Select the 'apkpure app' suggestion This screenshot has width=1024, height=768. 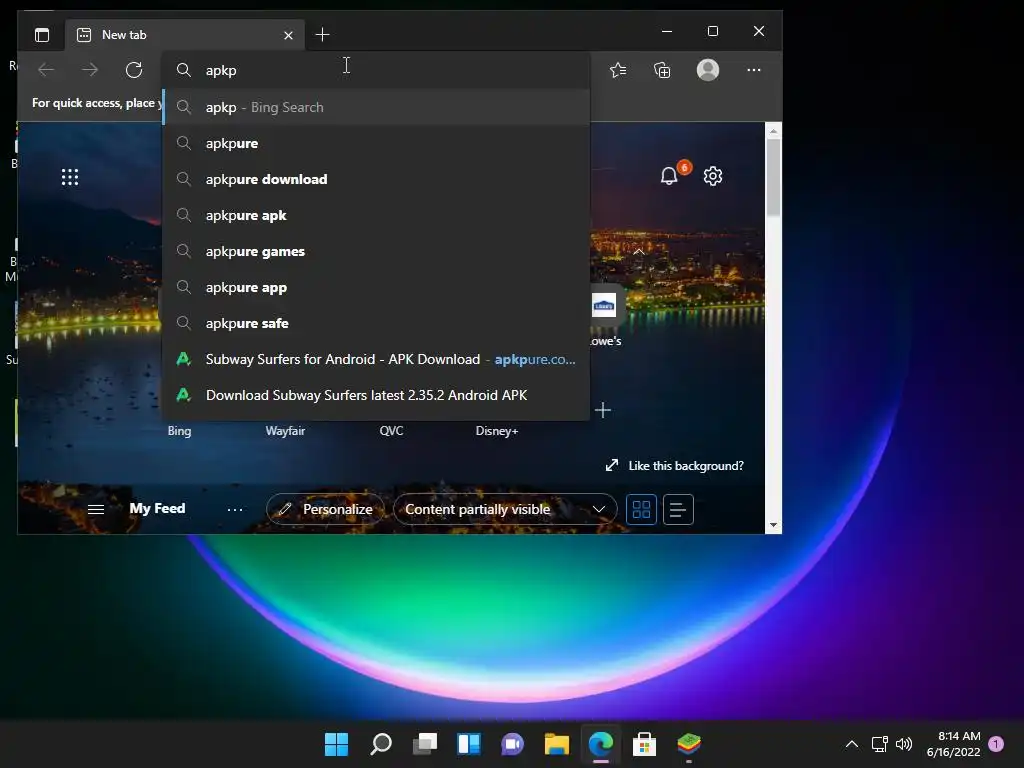[376, 287]
